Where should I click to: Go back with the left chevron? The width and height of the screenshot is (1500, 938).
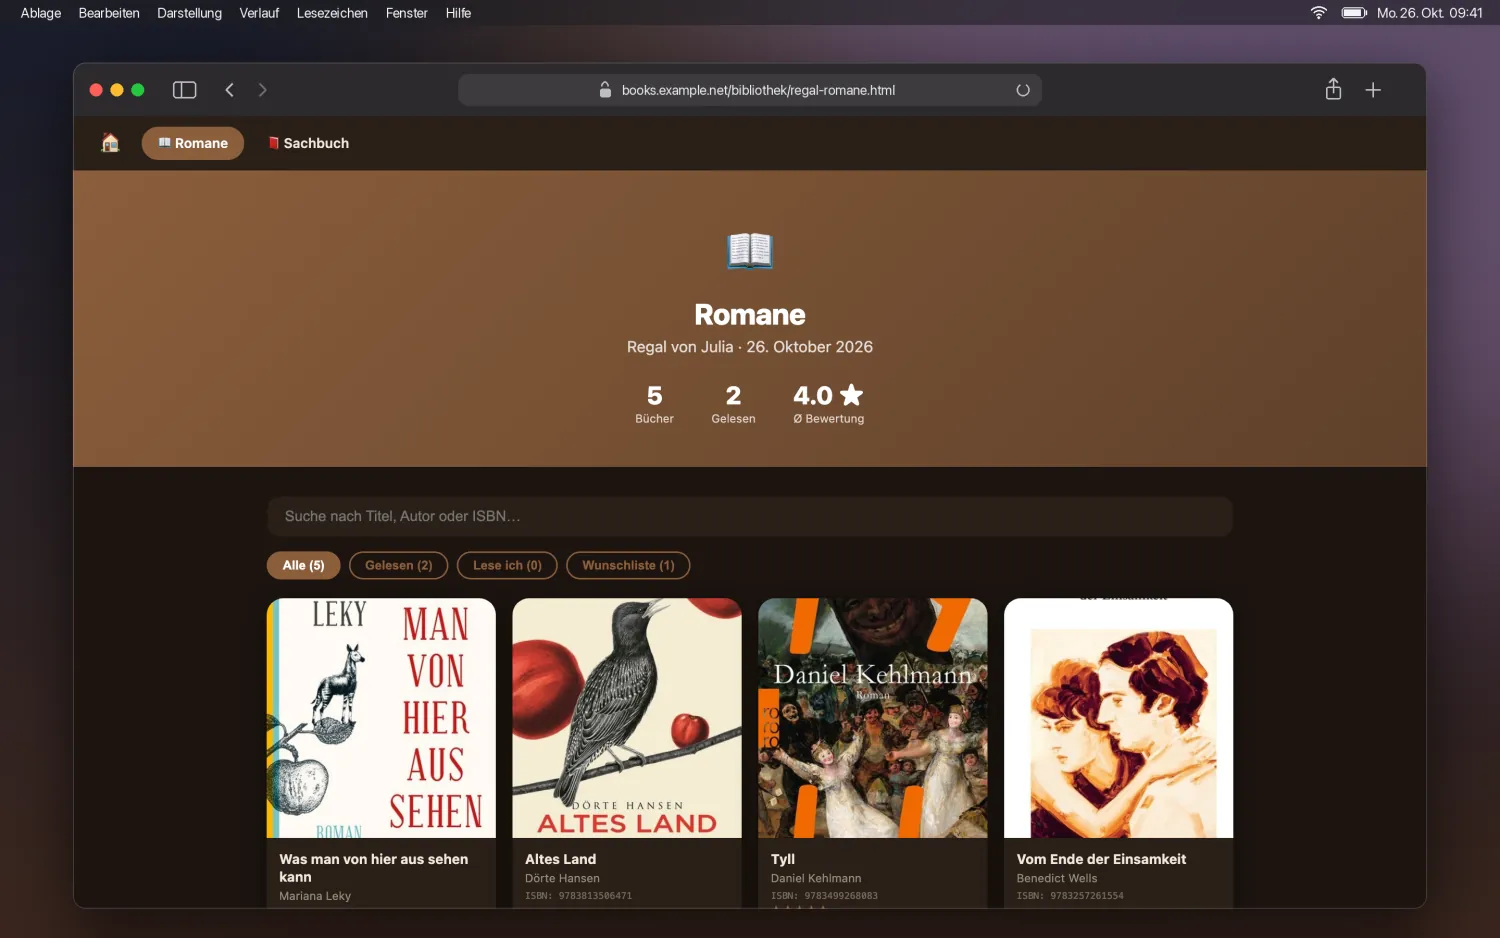[229, 90]
